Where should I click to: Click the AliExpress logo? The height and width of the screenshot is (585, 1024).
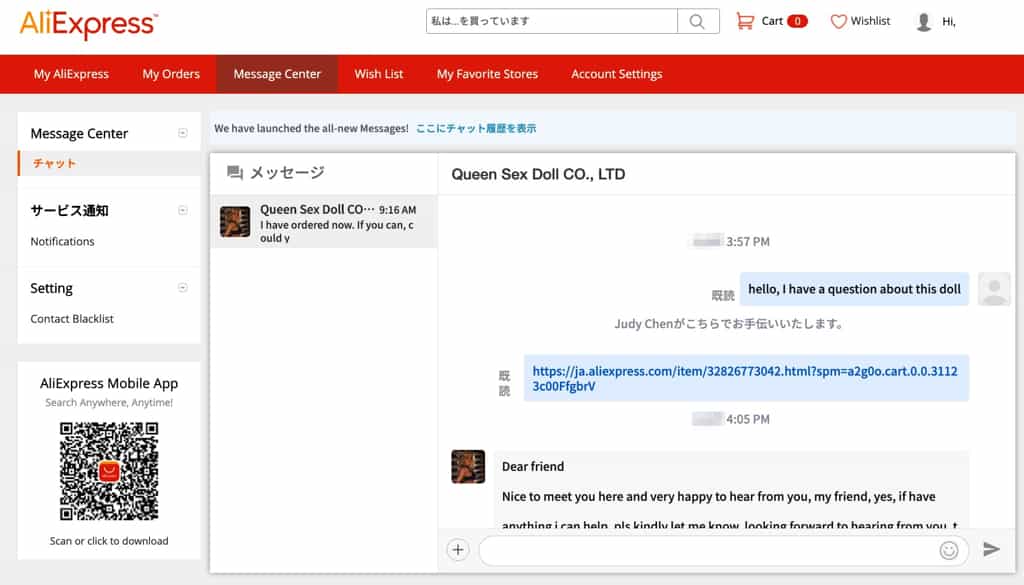(89, 25)
